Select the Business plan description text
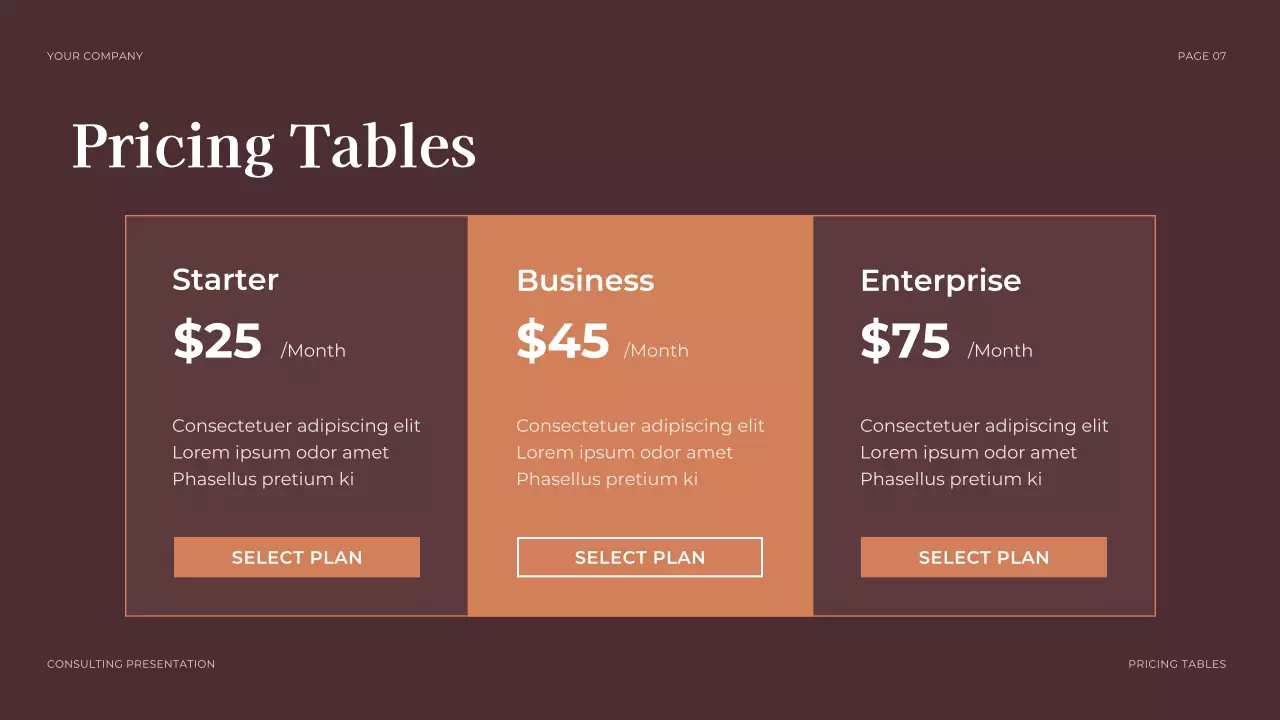The image size is (1280, 720). pos(640,452)
